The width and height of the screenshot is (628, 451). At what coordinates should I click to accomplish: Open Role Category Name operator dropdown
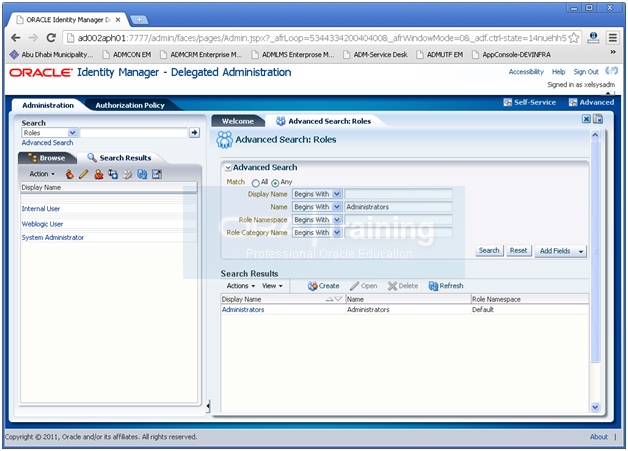(x=337, y=232)
